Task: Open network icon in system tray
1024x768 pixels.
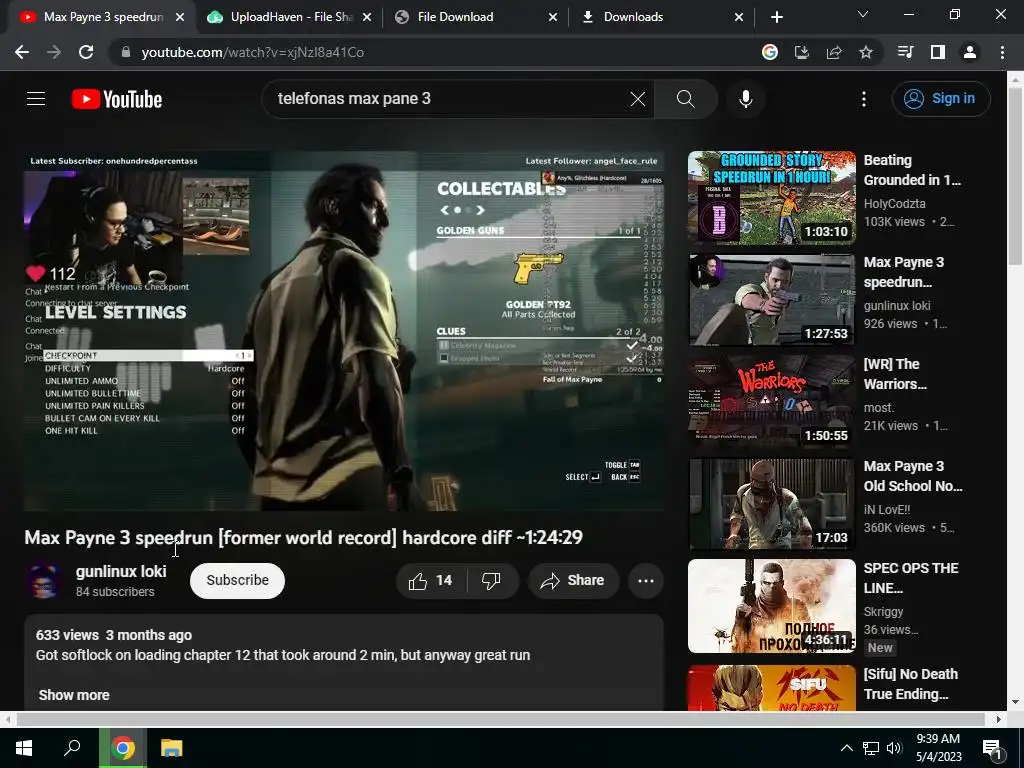Action: [x=871, y=748]
